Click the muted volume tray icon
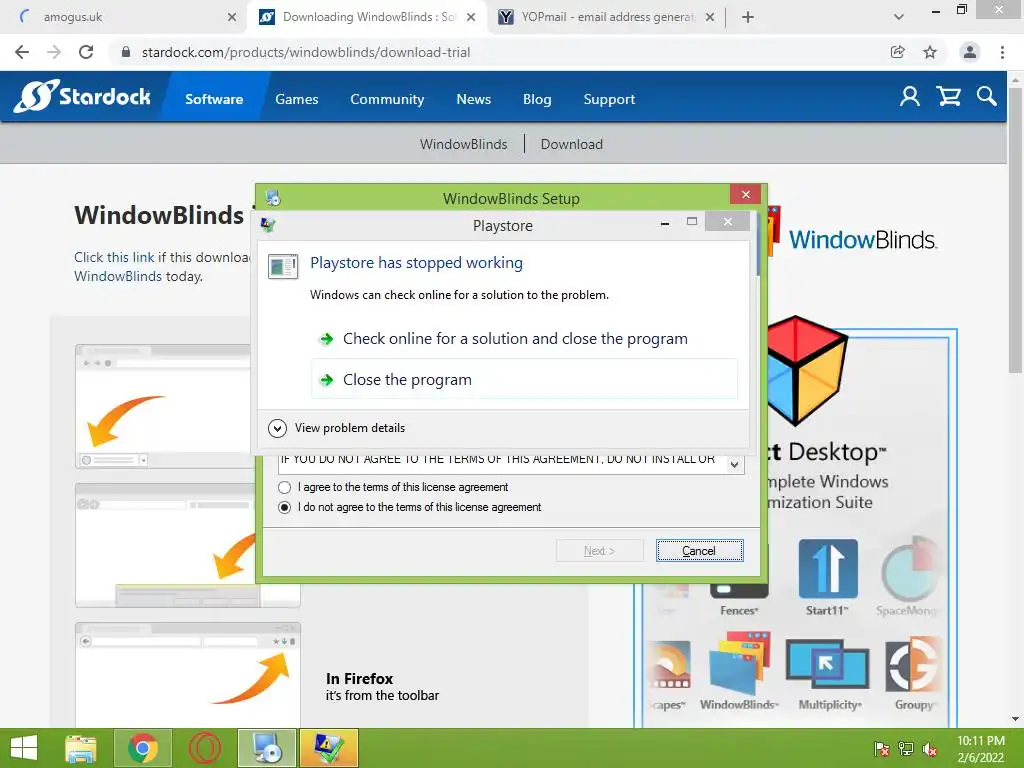 click(930, 749)
